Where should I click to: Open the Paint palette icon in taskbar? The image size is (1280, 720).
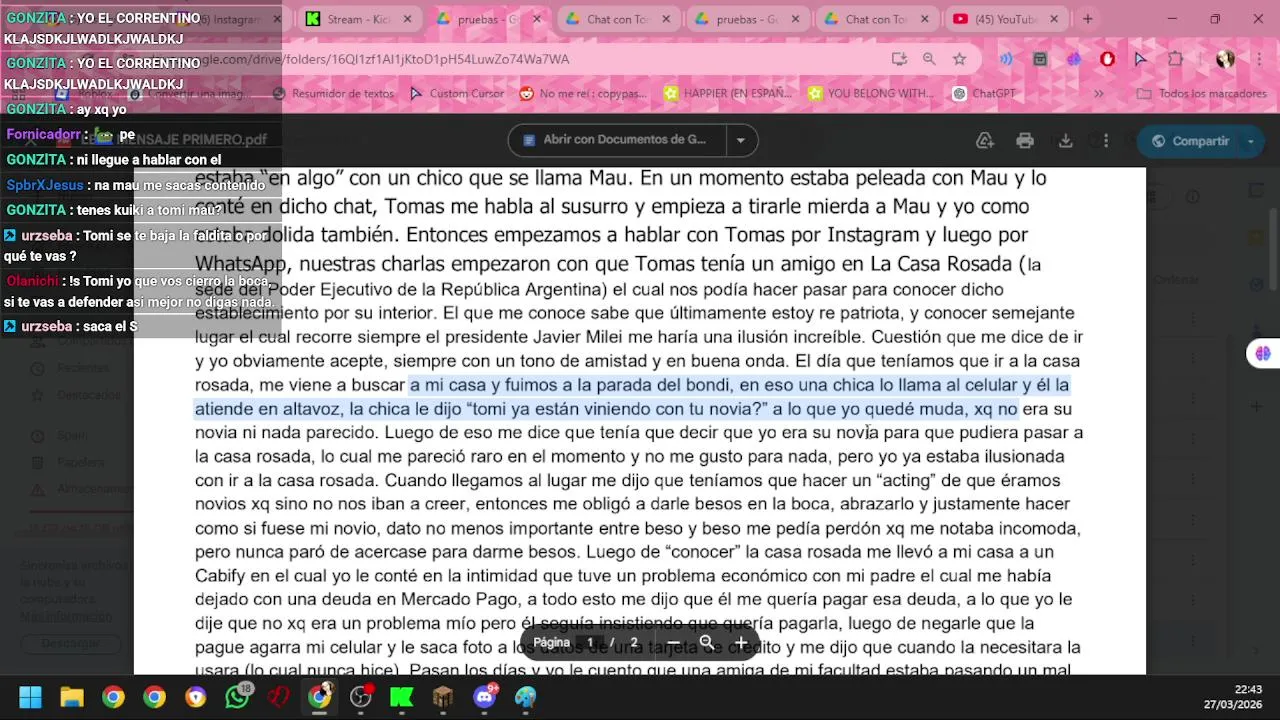526,697
